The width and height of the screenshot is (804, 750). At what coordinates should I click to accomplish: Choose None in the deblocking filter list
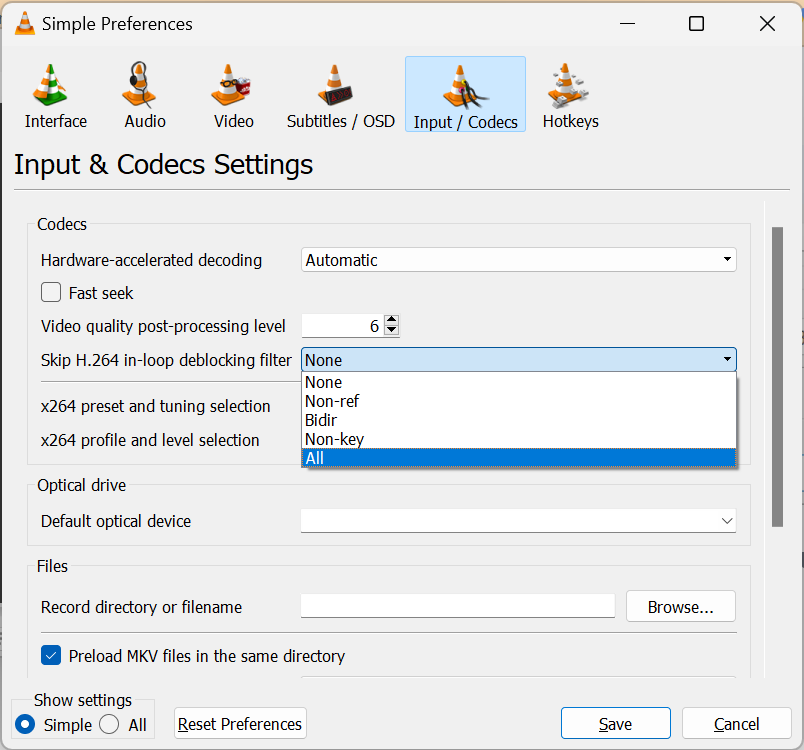[x=518, y=382]
